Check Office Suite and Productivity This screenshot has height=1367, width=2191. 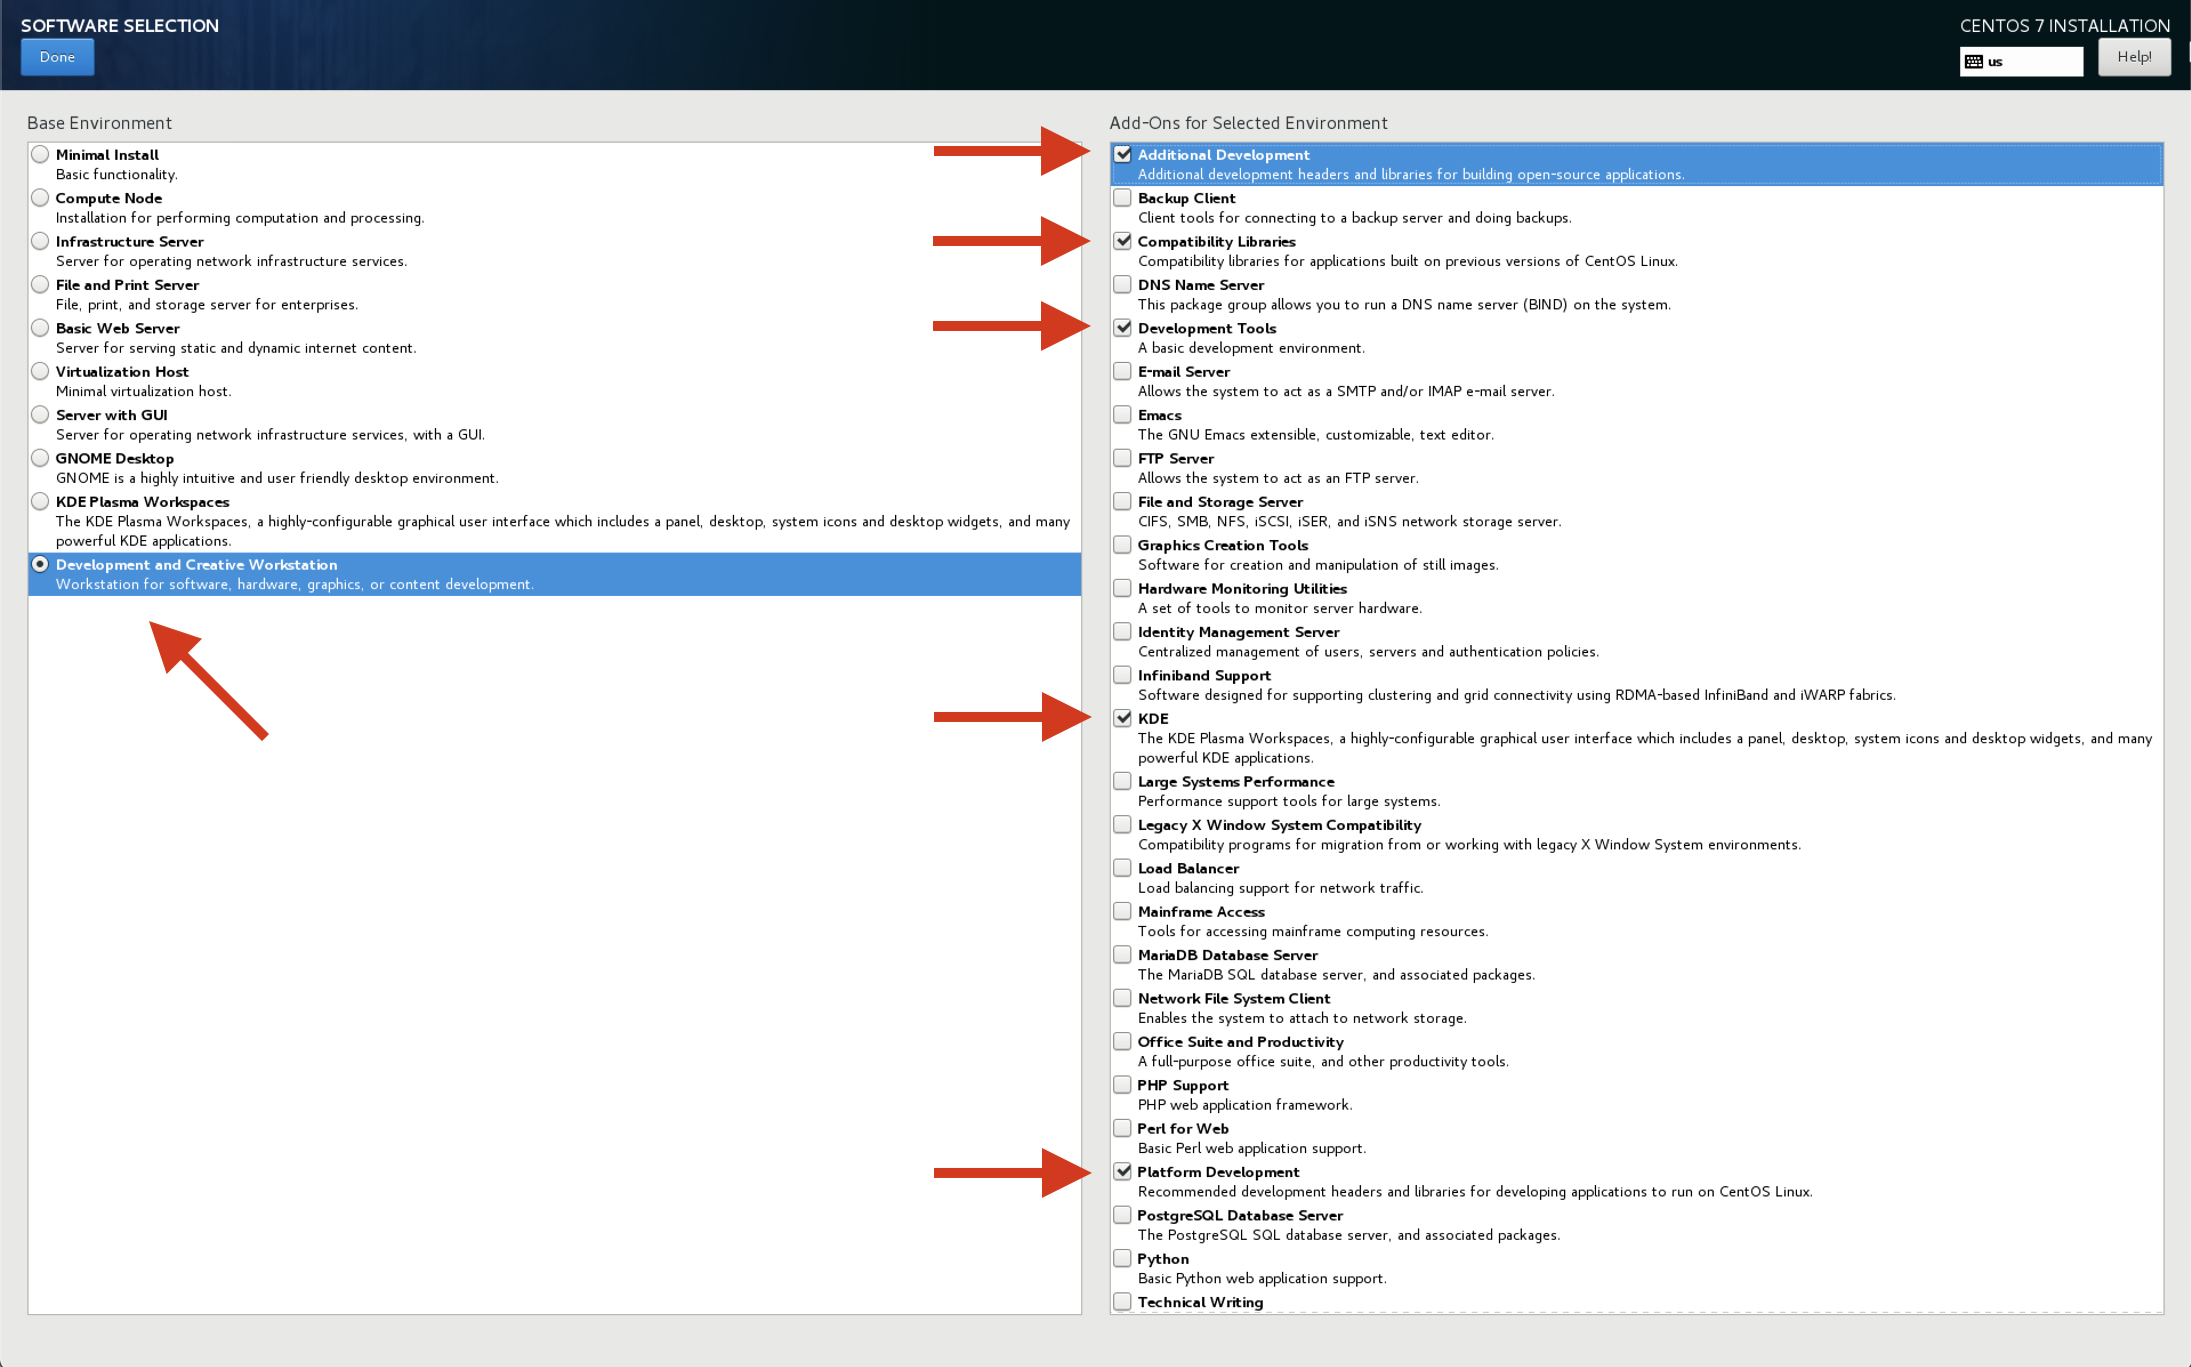(x=1122, y=1041)
